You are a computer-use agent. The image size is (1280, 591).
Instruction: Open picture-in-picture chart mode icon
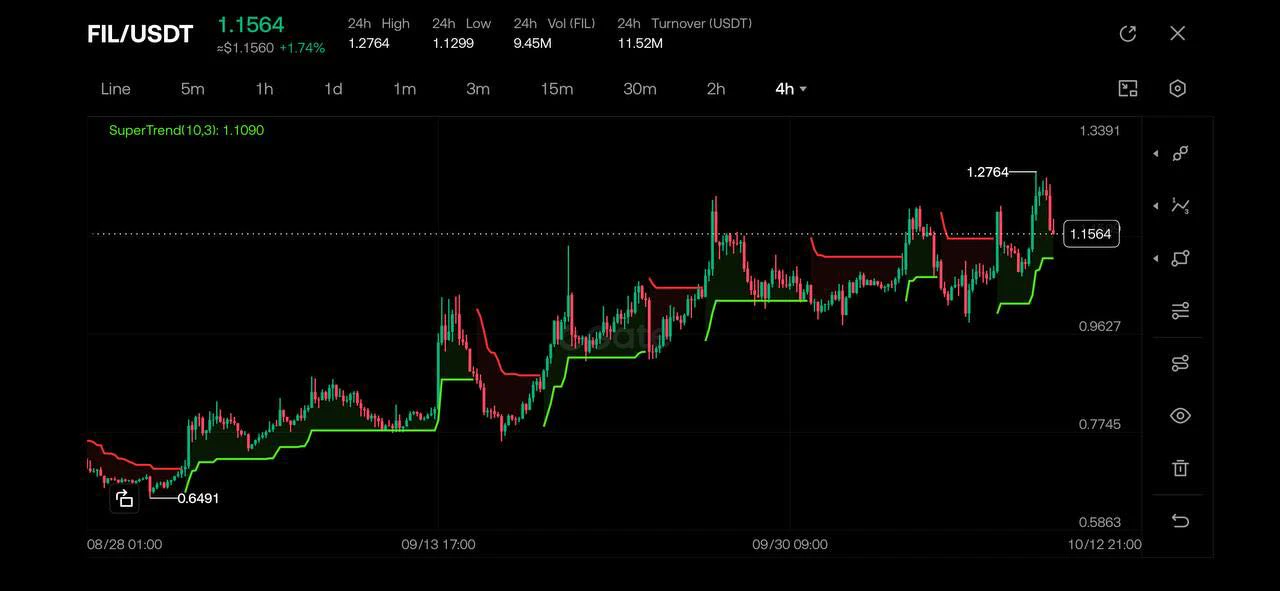[1128, 88]
